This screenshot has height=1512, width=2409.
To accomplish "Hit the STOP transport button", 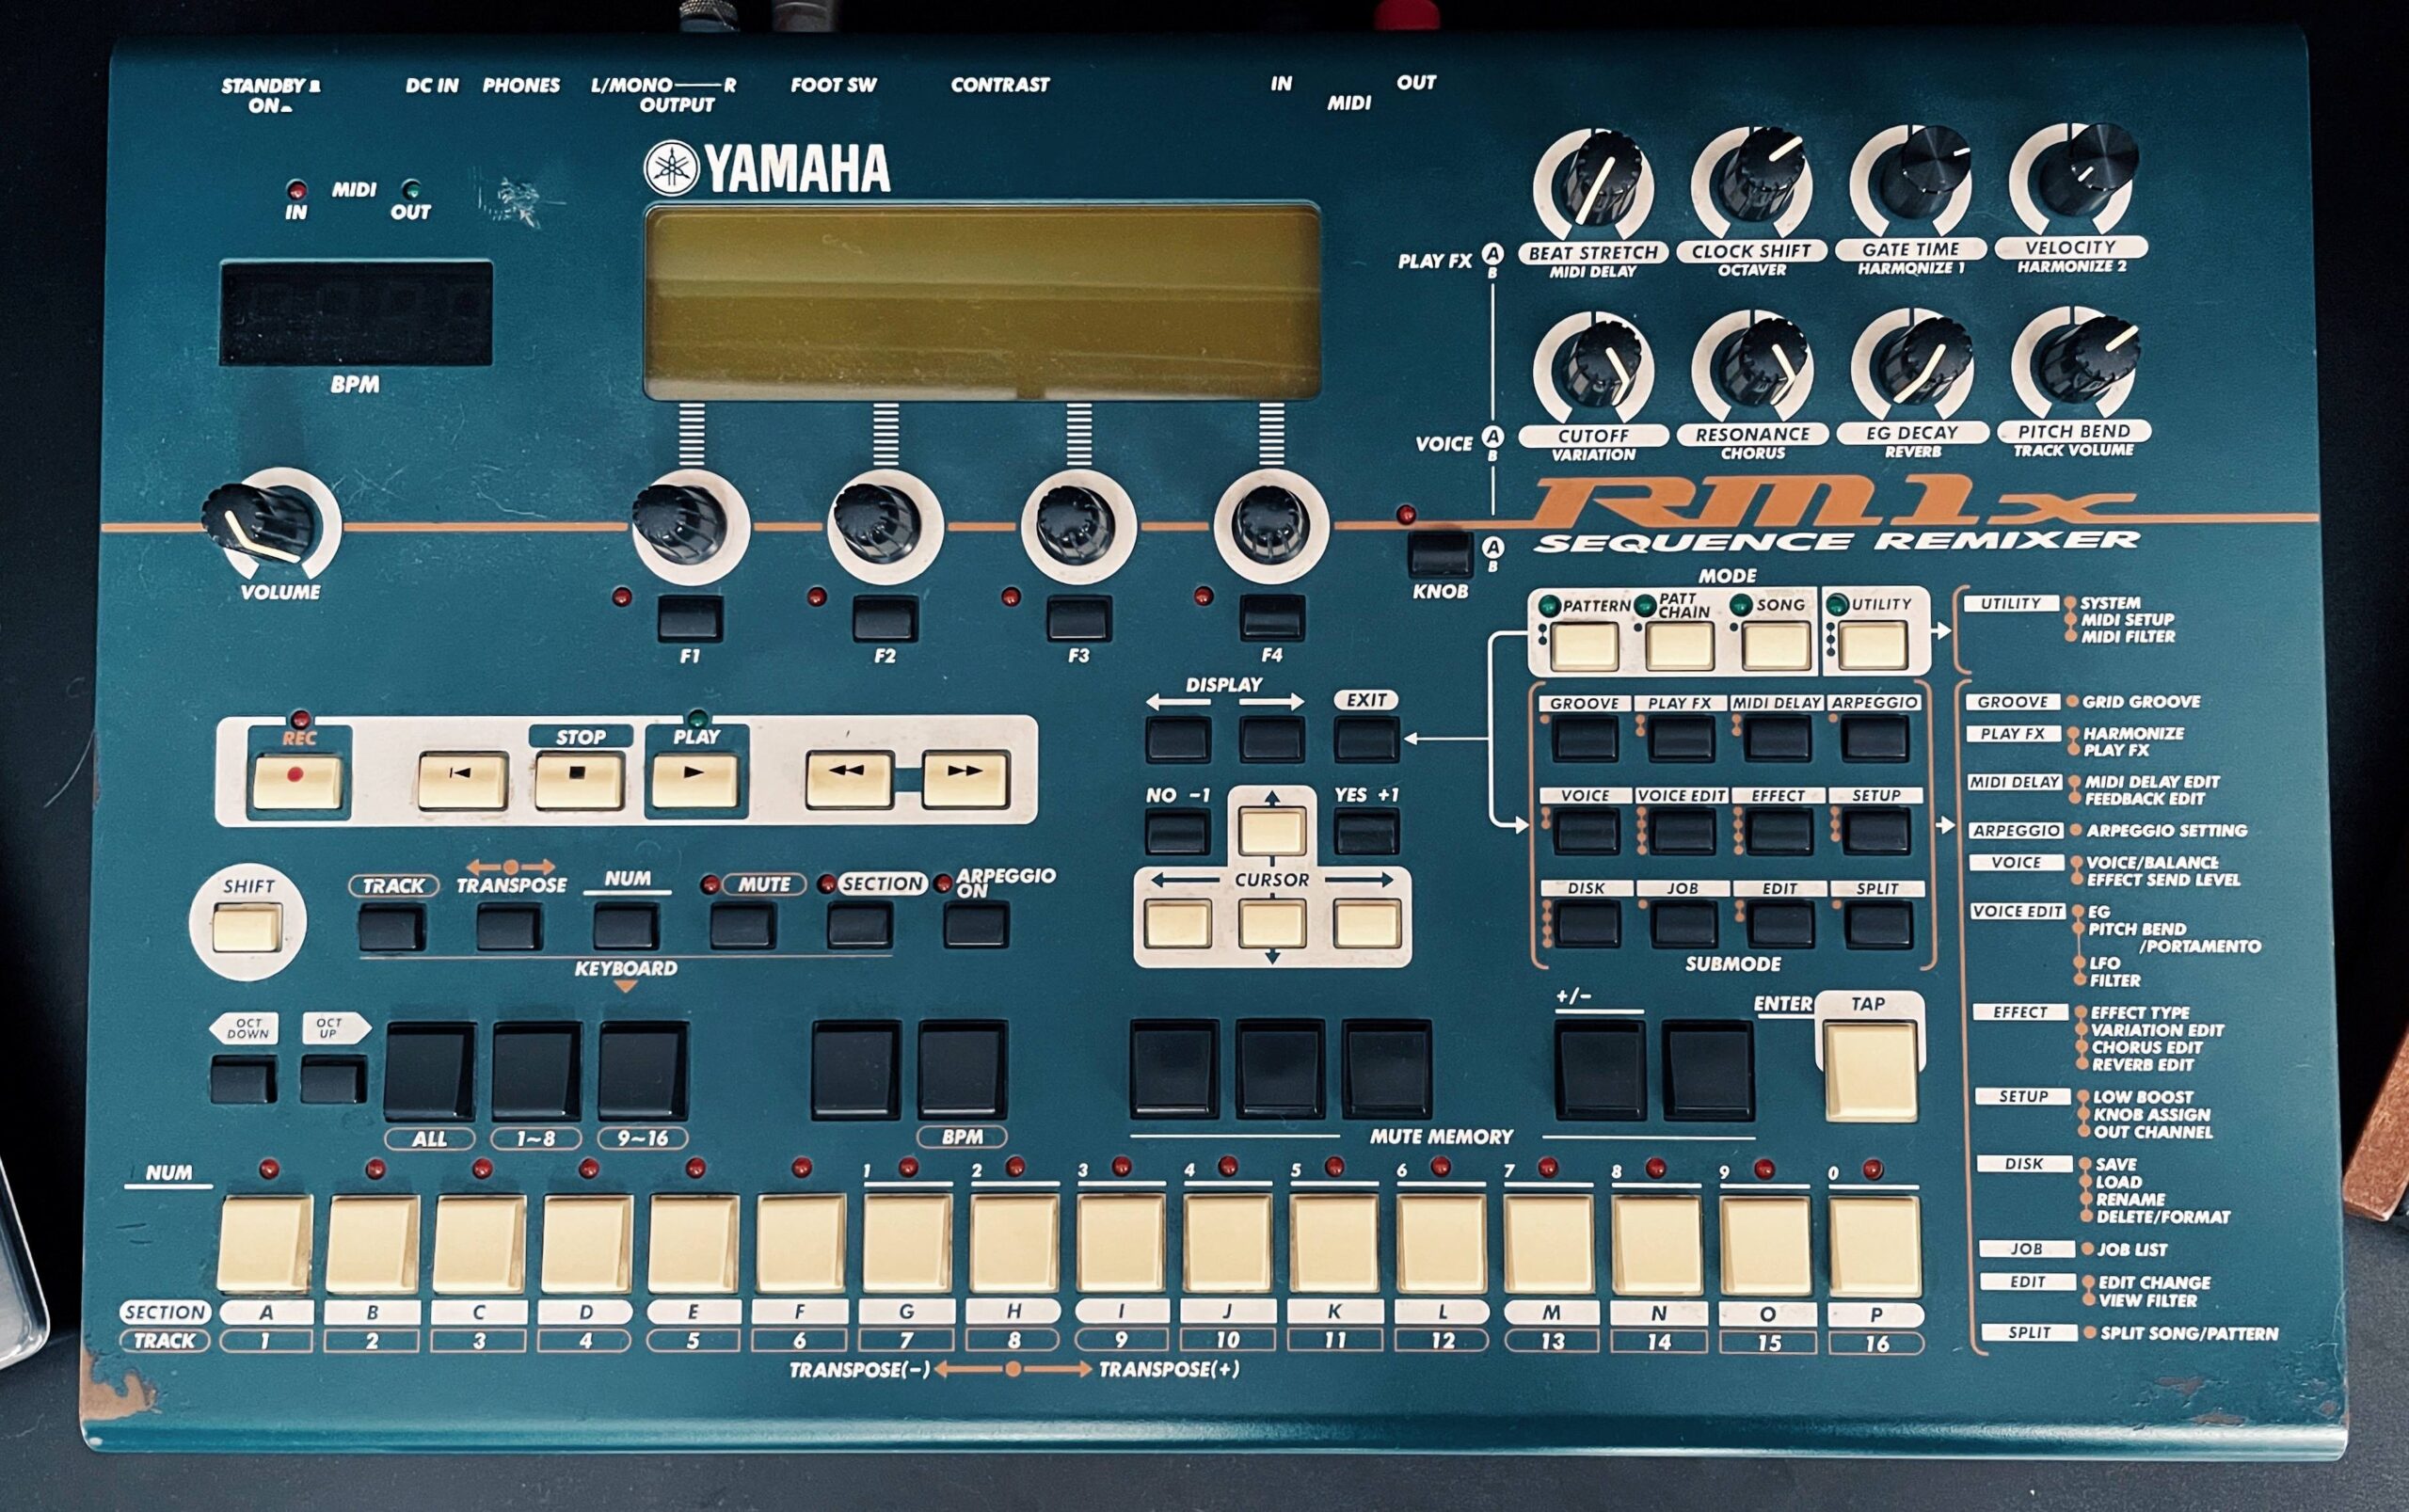I will coord(578,780).
